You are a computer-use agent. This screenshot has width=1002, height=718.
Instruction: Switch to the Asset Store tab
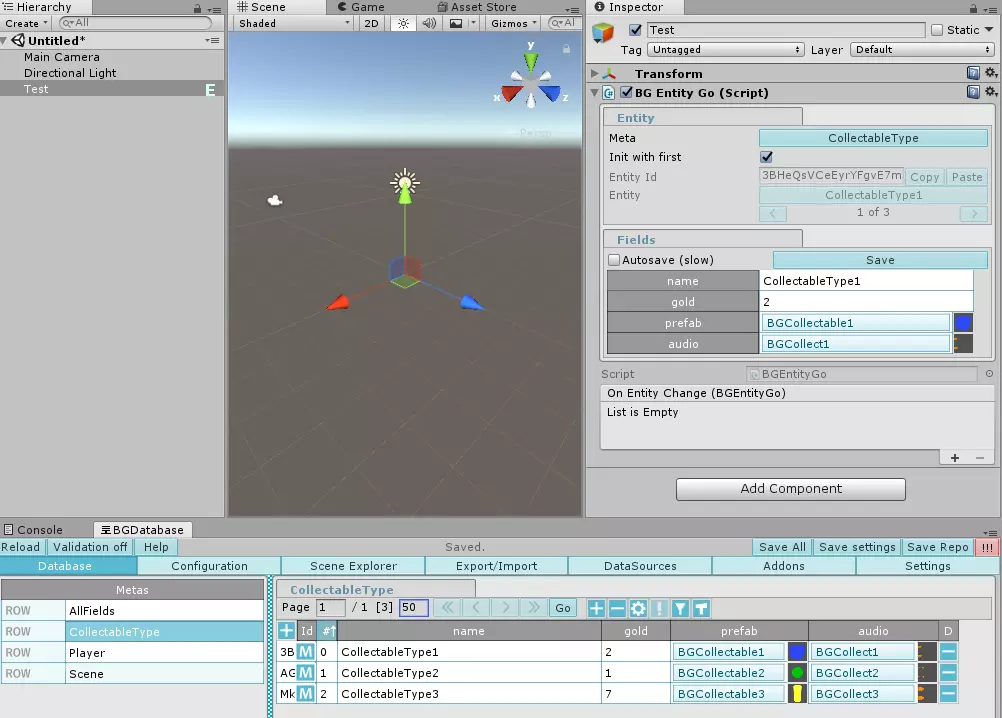(x=477, y=7)
